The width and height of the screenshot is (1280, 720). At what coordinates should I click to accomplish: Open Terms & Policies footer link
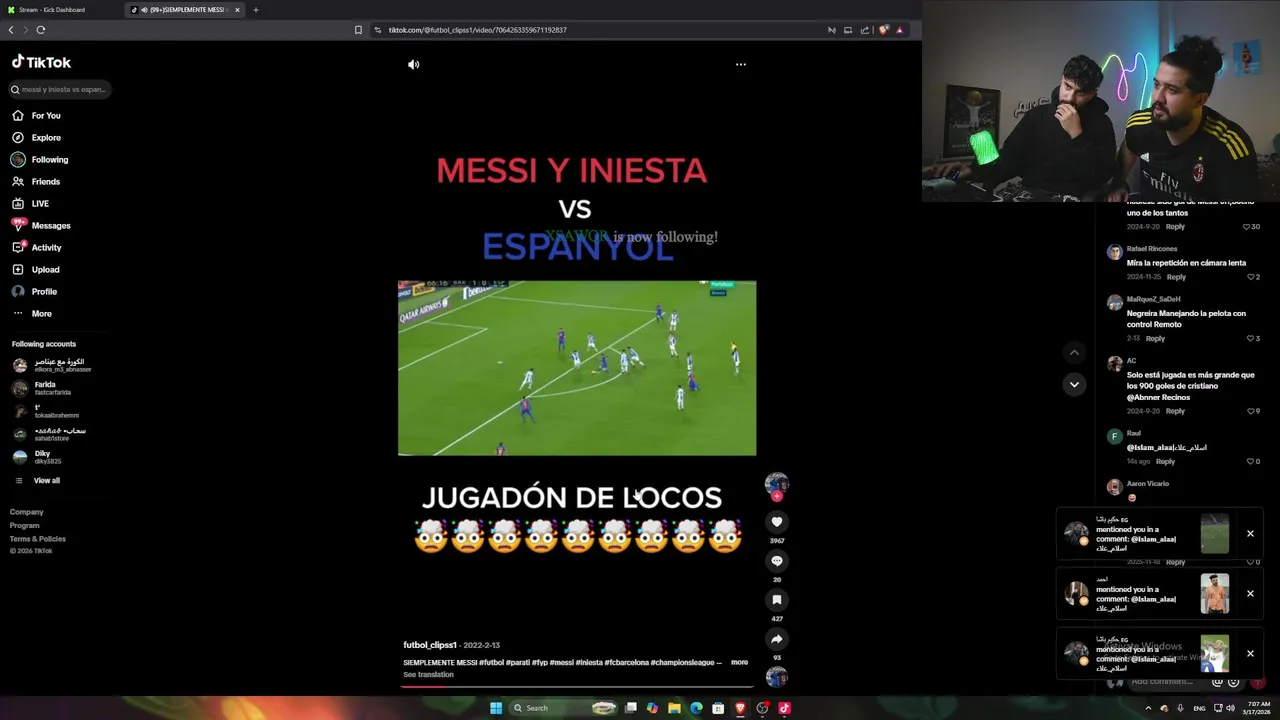tap(38, 539)
